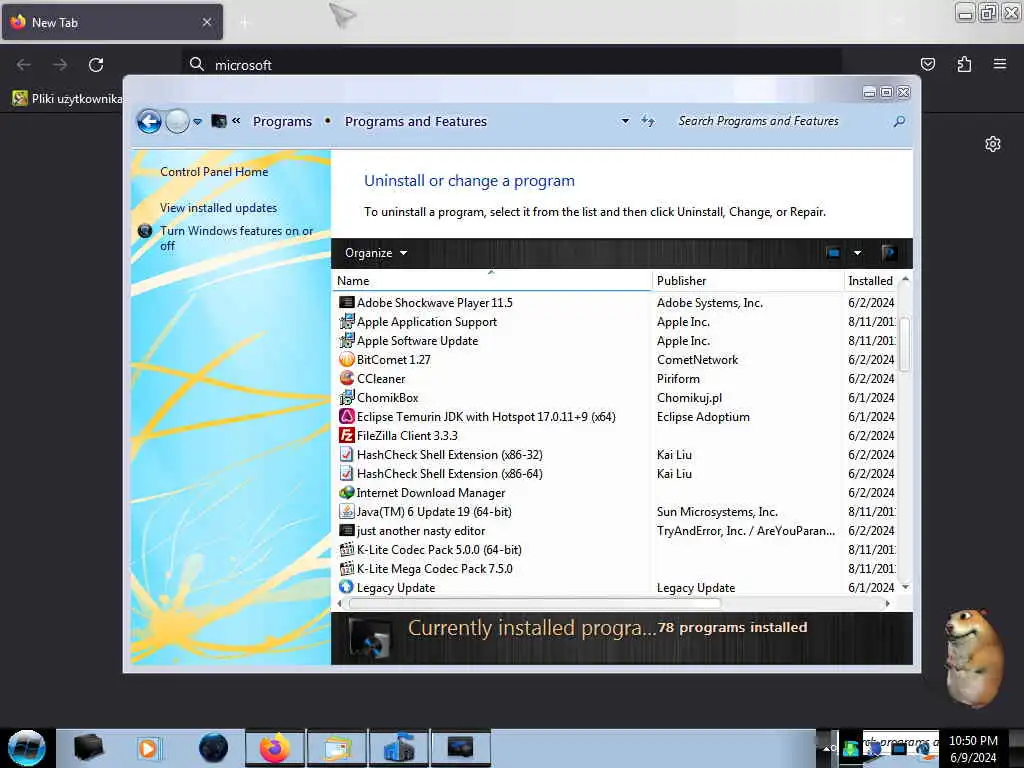Select the Chomikuj.pl publisher cell
The image size is (1024, 768).
689,398
